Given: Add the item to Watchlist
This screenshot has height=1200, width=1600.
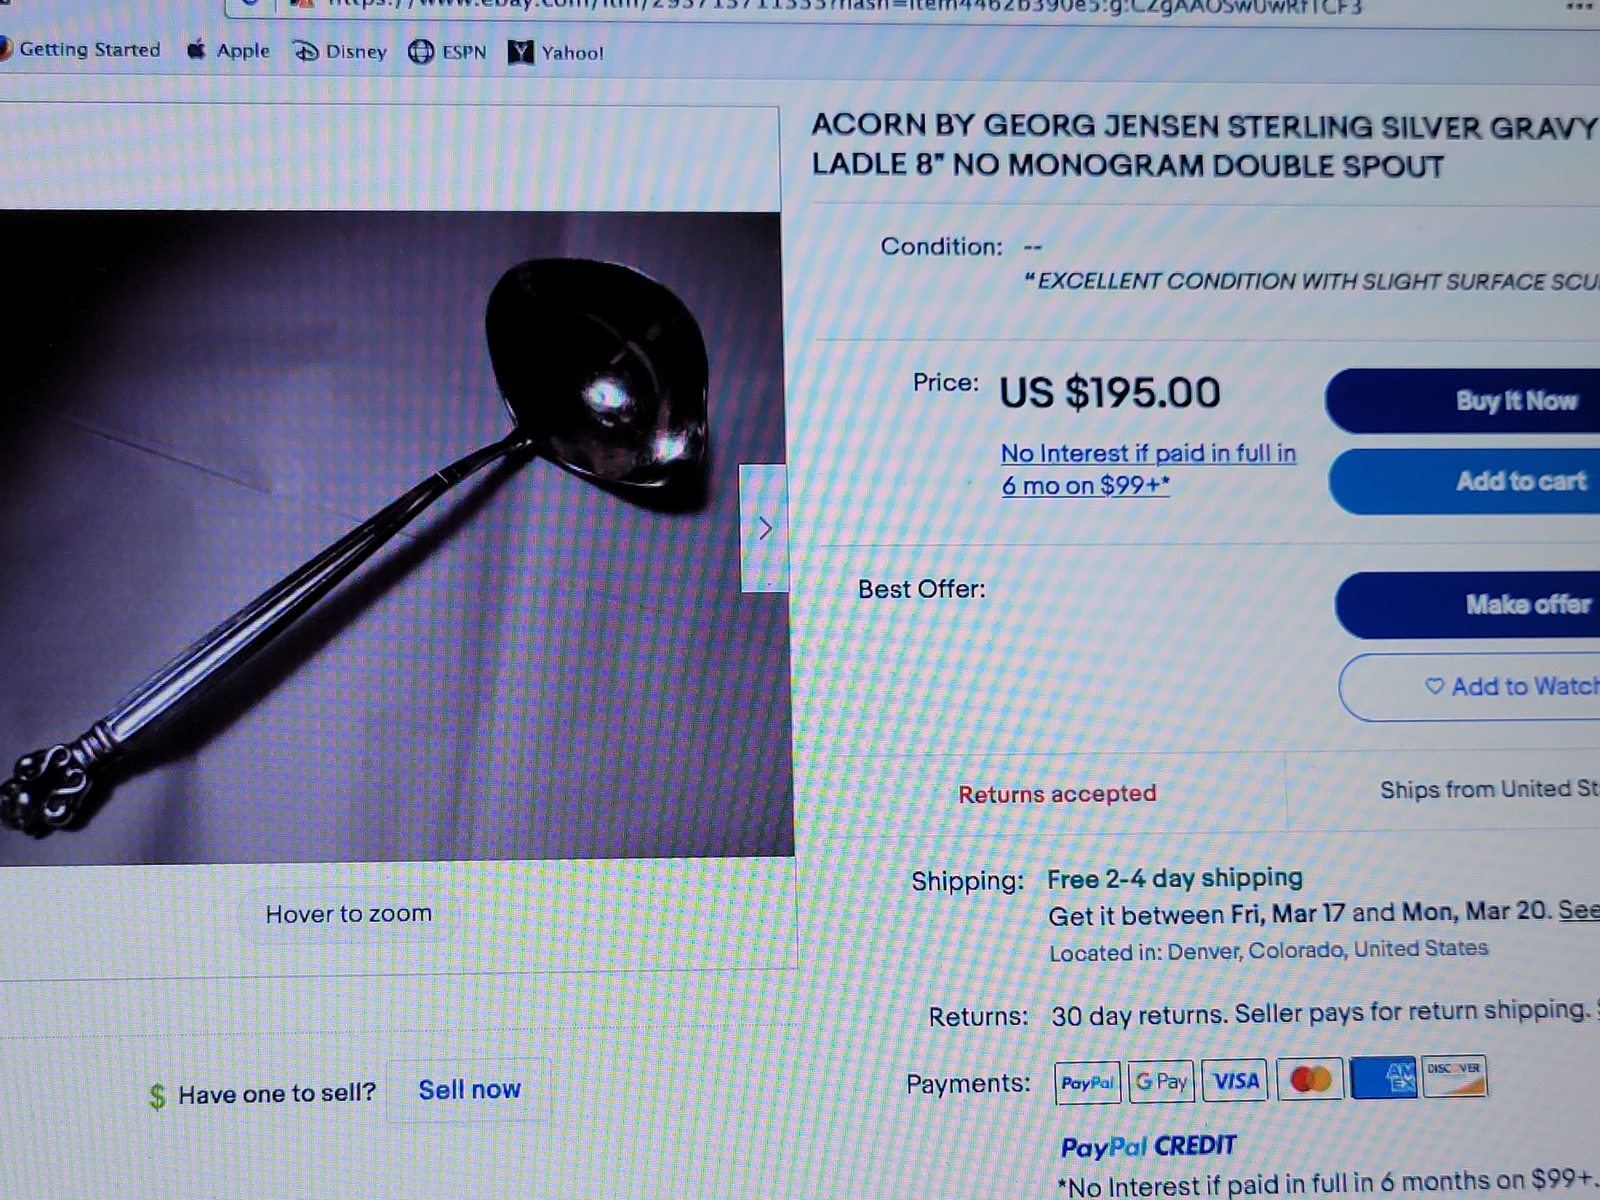Looking at the screenshot, I should pos(1471,687).
